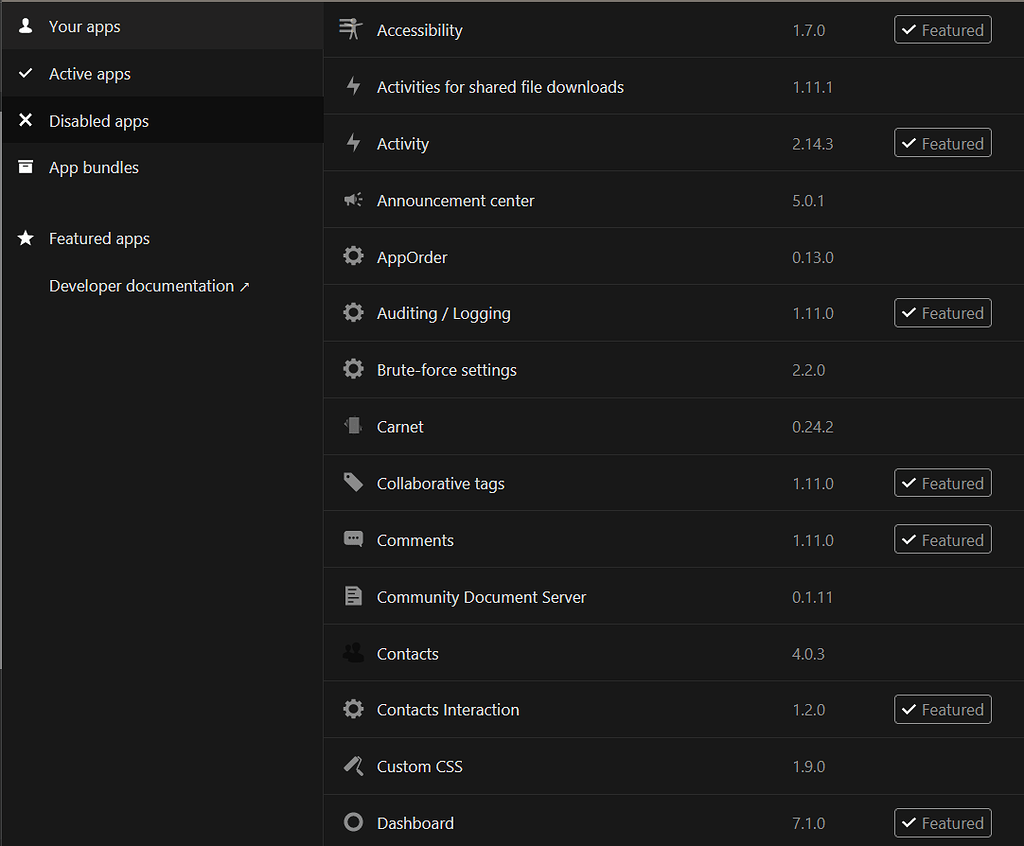Show Active apps list
This screenshot has height=846, width=1024.
pos(90,74)
